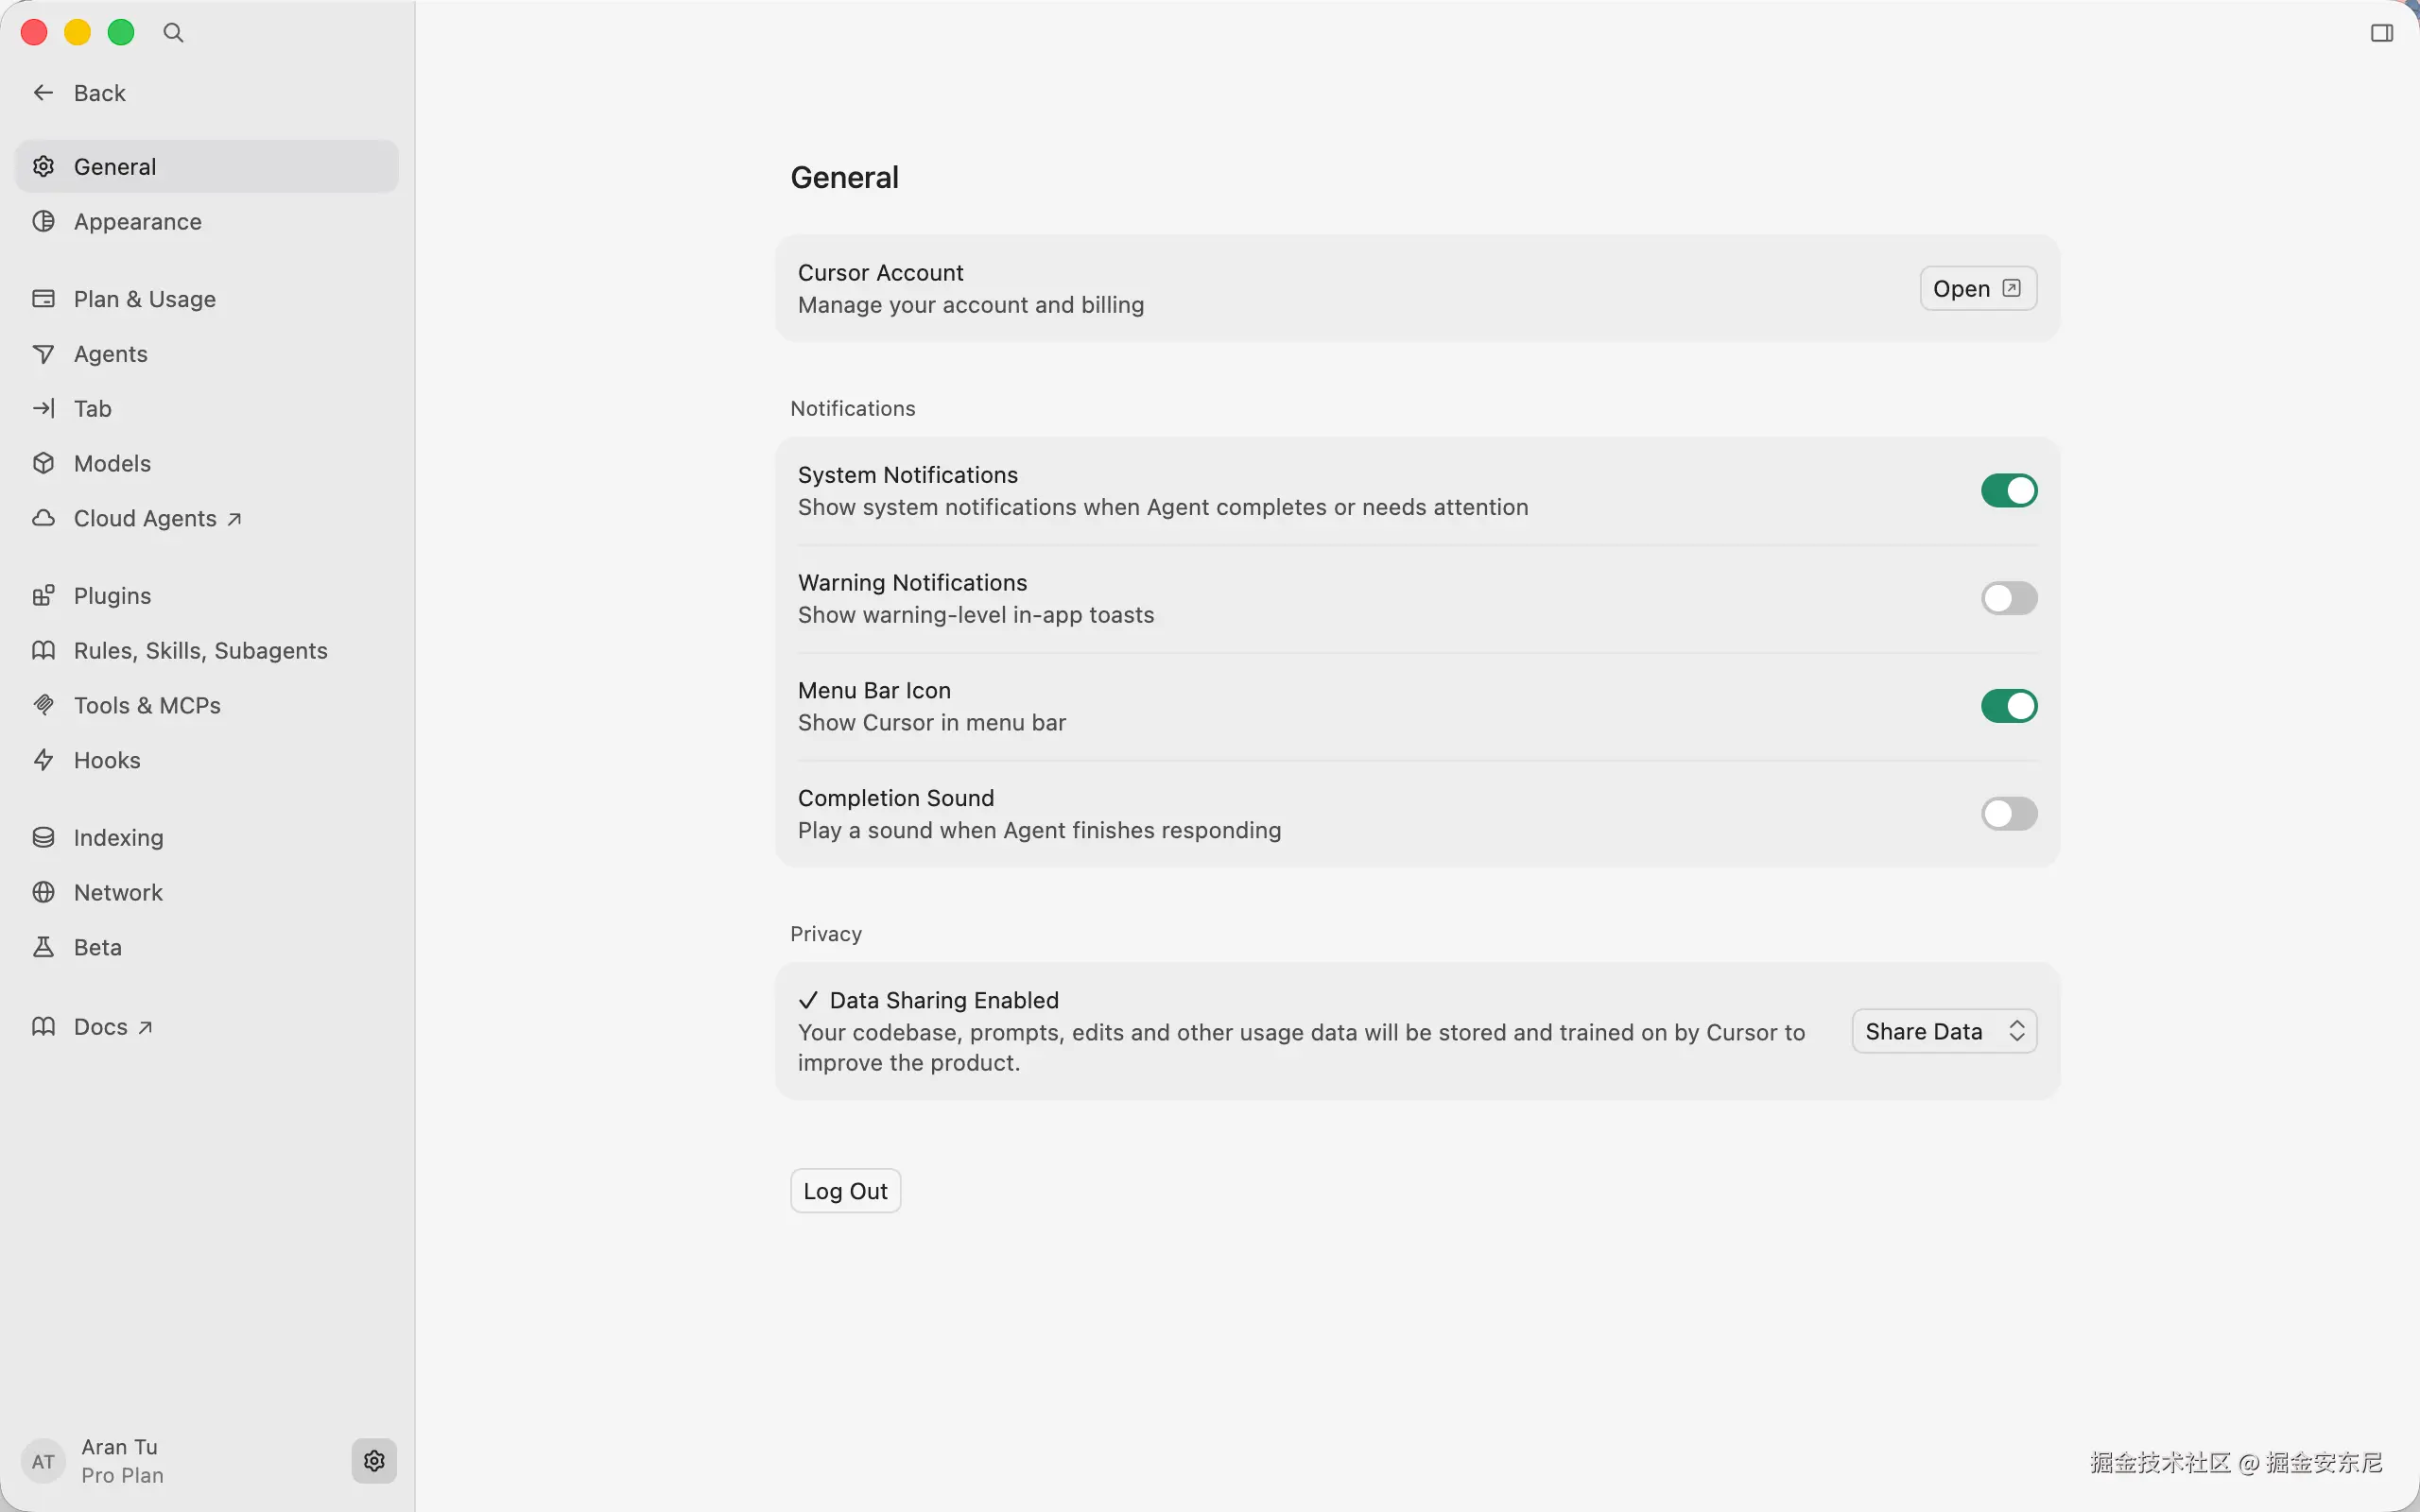Go to the Models settings section
This screenshot has height=1512, width=2420.
click(x=112, y=464)
